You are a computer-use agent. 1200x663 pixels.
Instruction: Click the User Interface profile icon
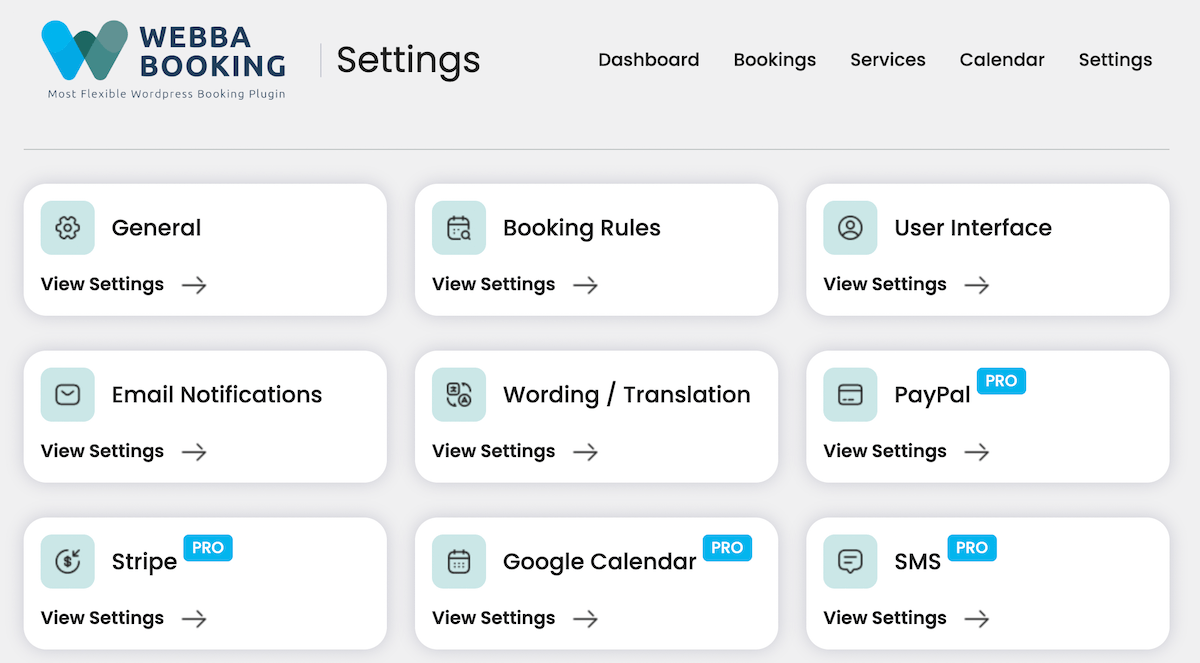pyautogui.click(x=850, y=228)
